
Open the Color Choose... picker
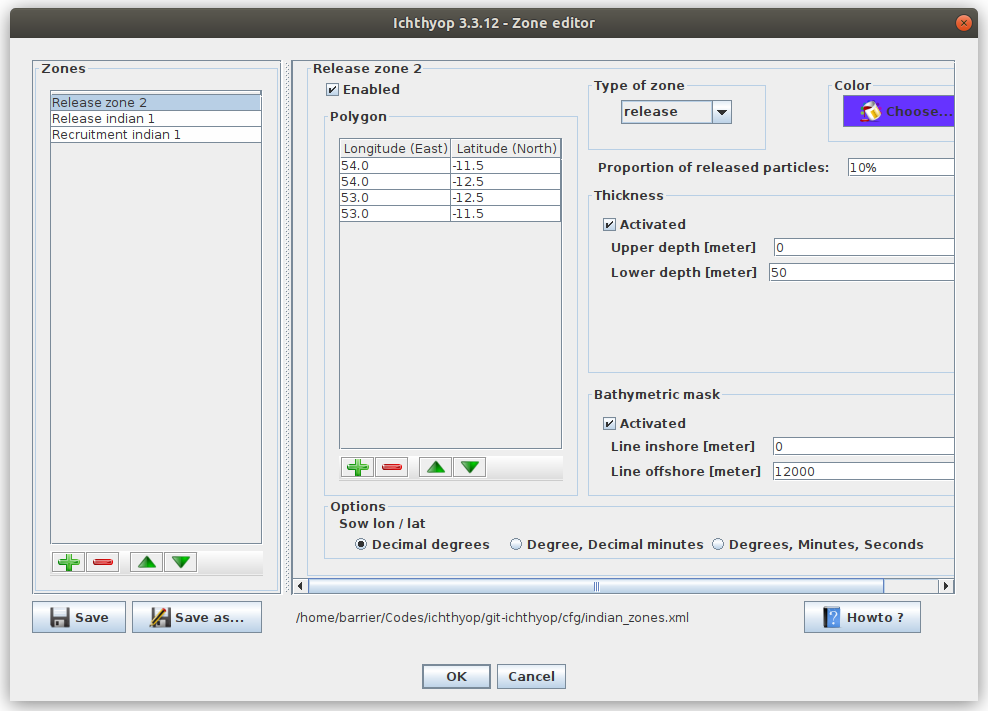(x=899, y=112)
